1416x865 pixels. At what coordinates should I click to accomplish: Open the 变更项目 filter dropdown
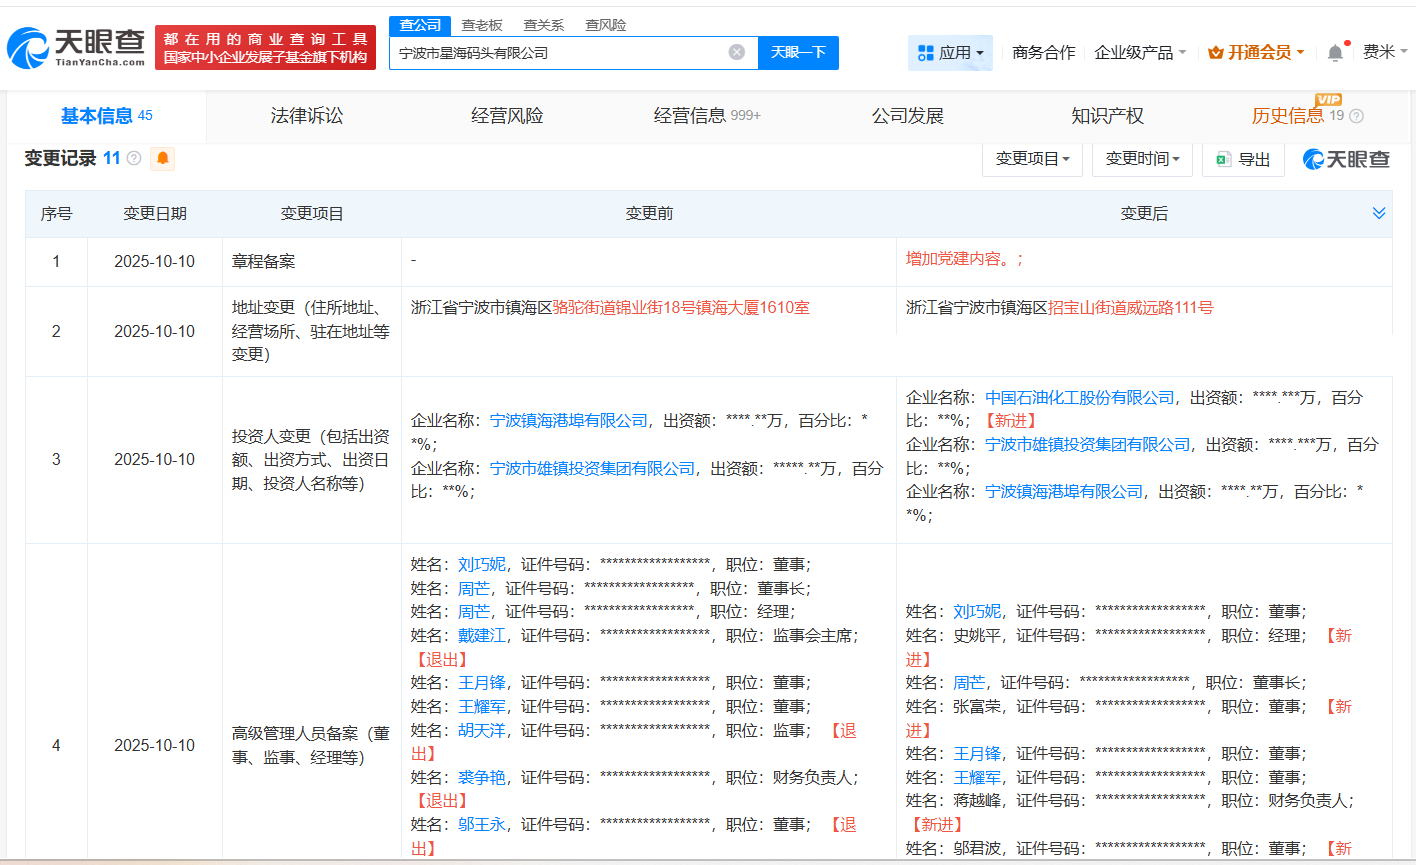1032,159
